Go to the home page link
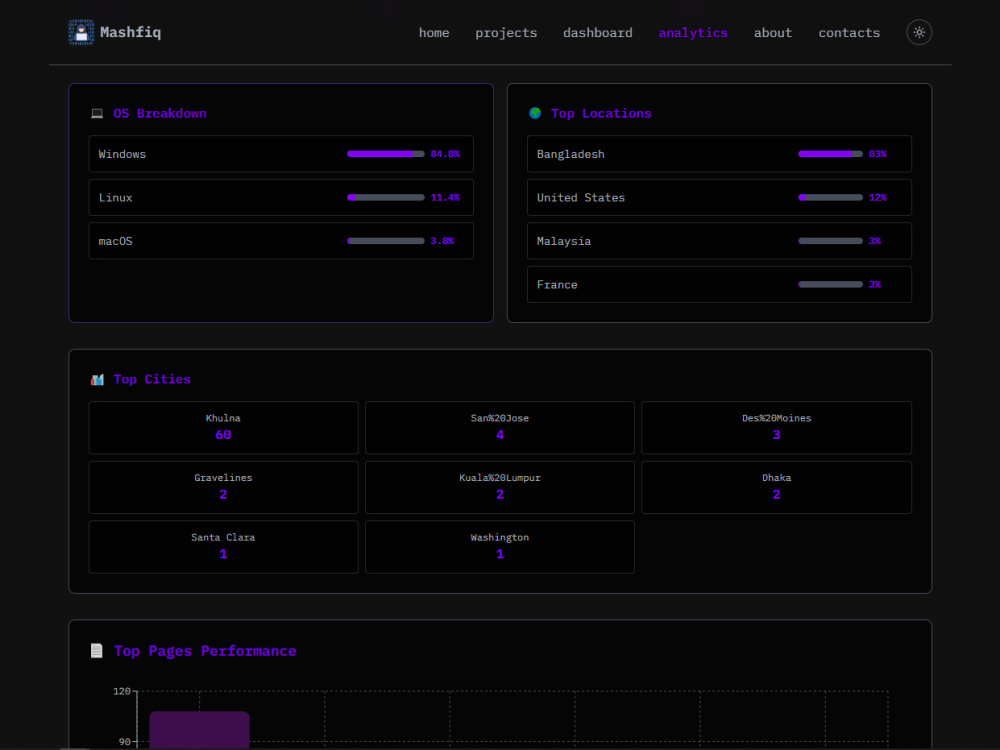Viewport: 1000px width, 750px height. [x=434, y=33]
